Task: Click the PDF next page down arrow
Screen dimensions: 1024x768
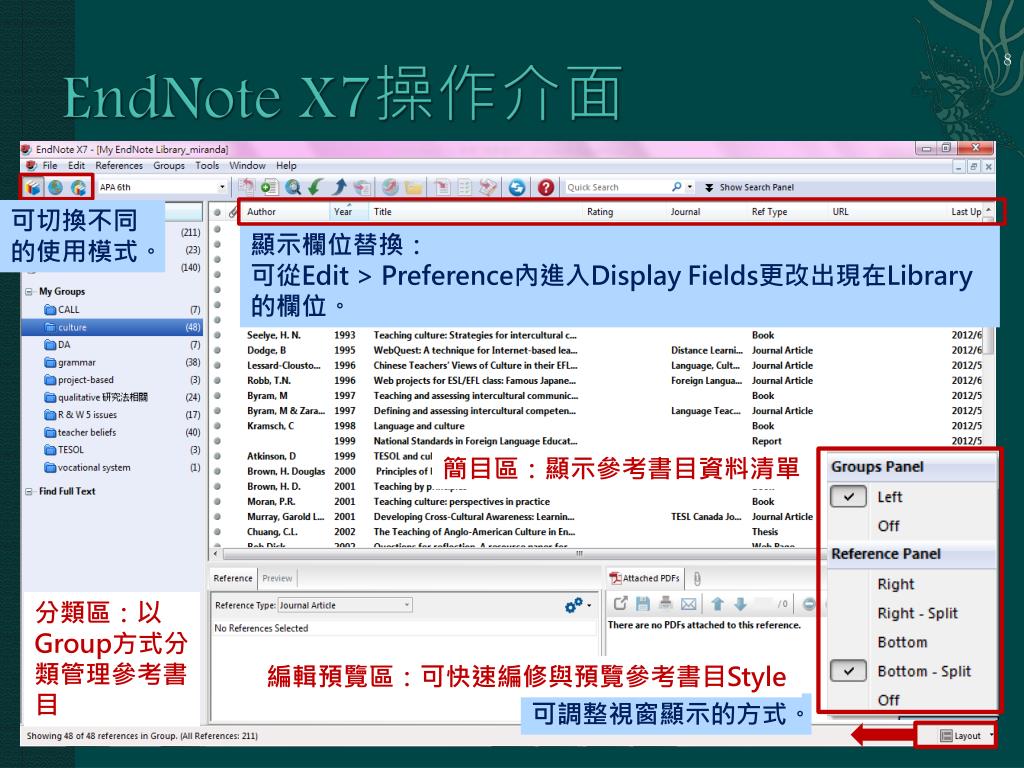Action: [x=740, y=604]
